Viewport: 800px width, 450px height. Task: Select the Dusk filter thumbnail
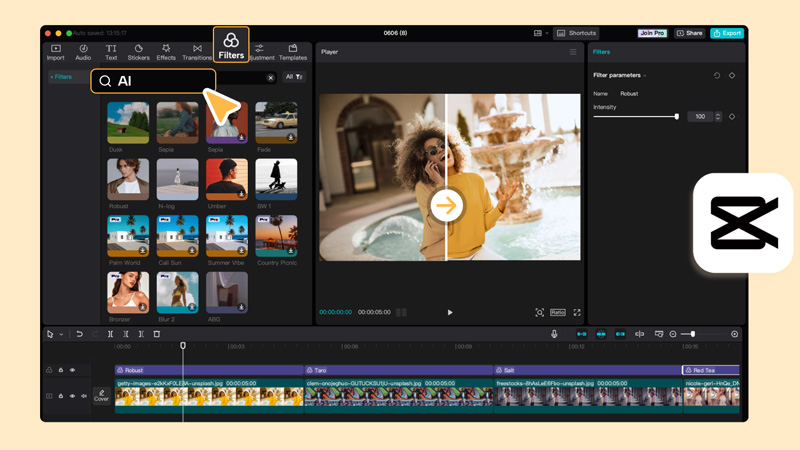coord(128,123)
